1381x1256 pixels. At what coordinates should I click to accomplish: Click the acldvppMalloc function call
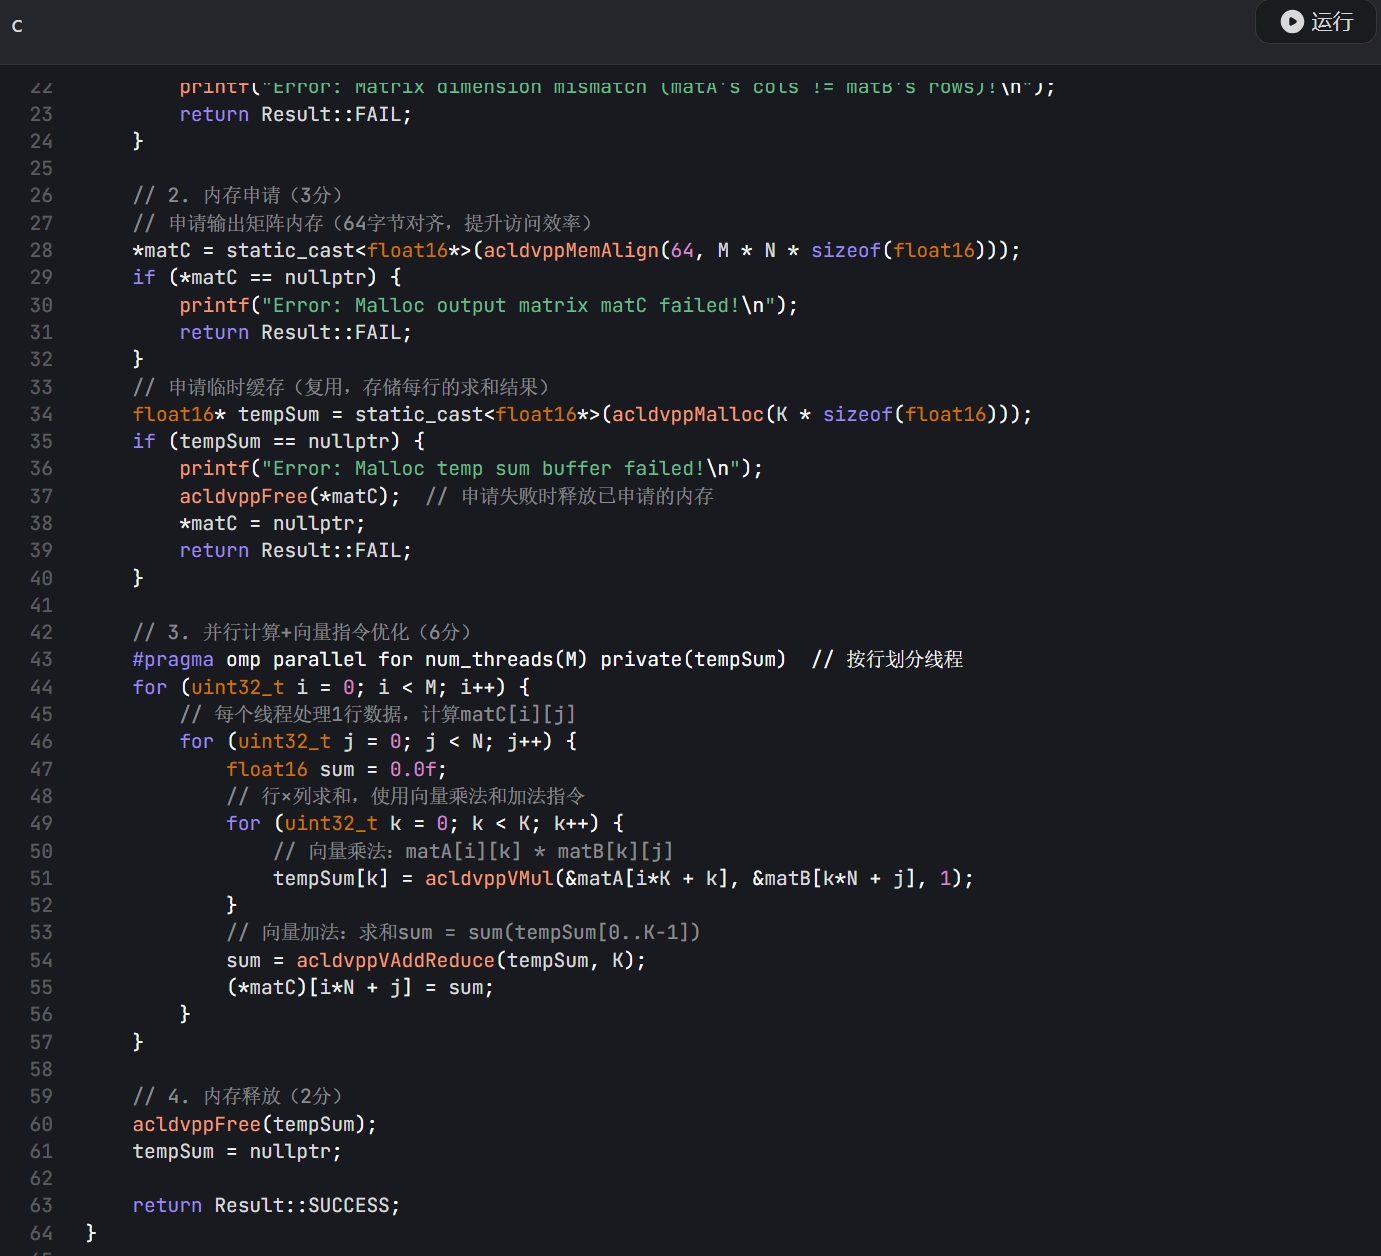tap(688, 414)
